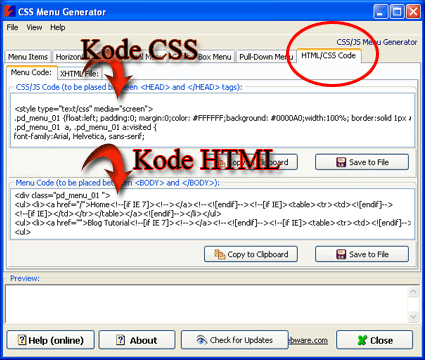Save the CSS/JS code to file

pos(362,162)
